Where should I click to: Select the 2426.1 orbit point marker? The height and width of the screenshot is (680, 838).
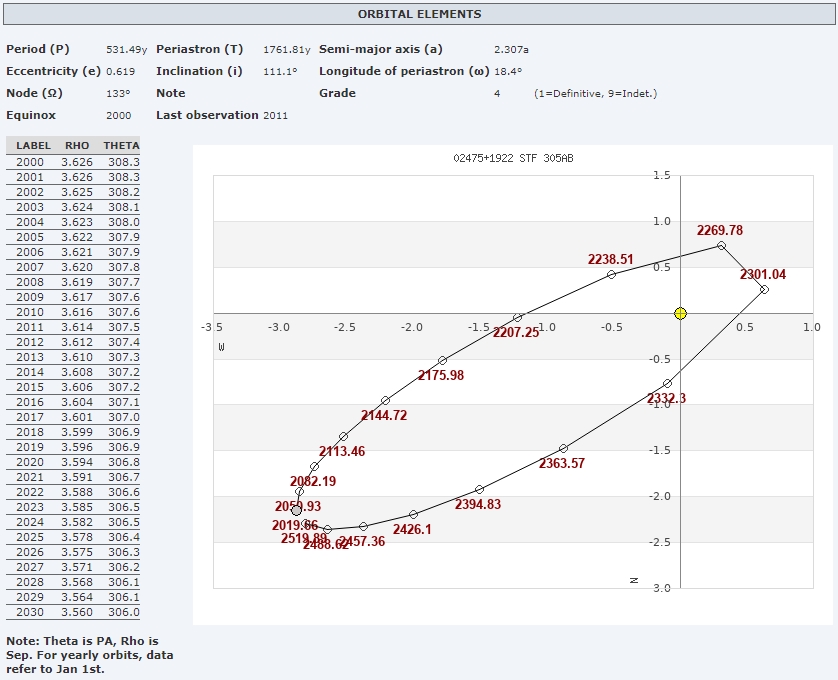pyautogui.click(x=413, y=514)
